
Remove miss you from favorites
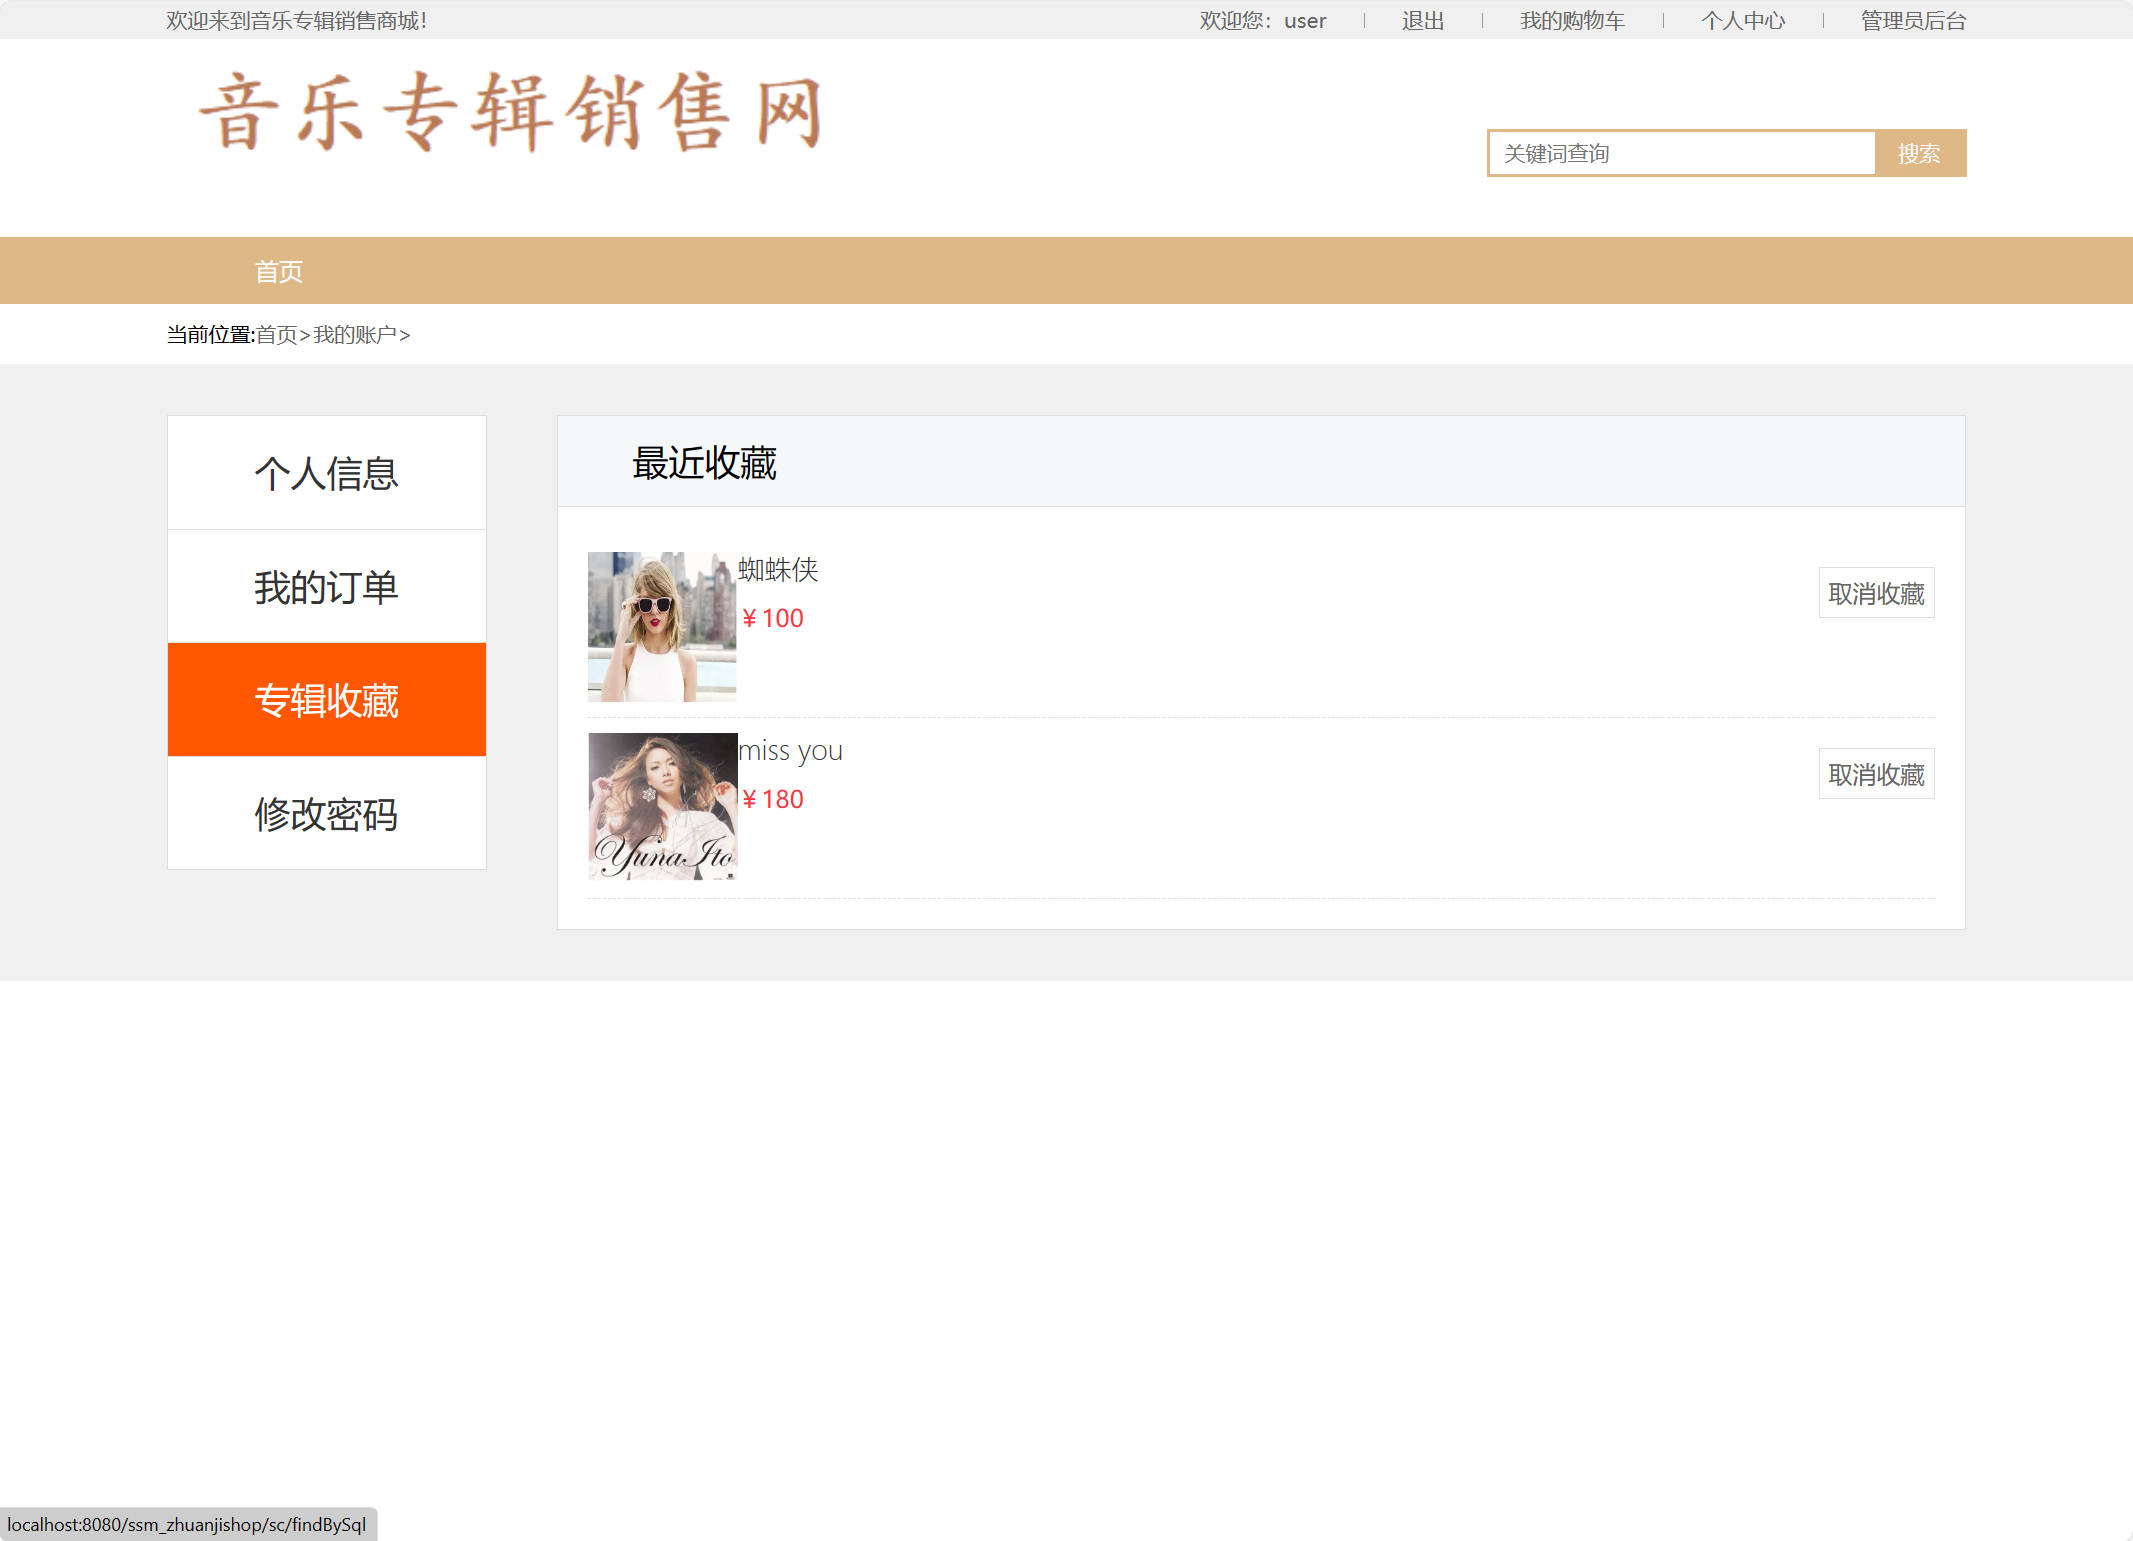tap(1875, 774)
